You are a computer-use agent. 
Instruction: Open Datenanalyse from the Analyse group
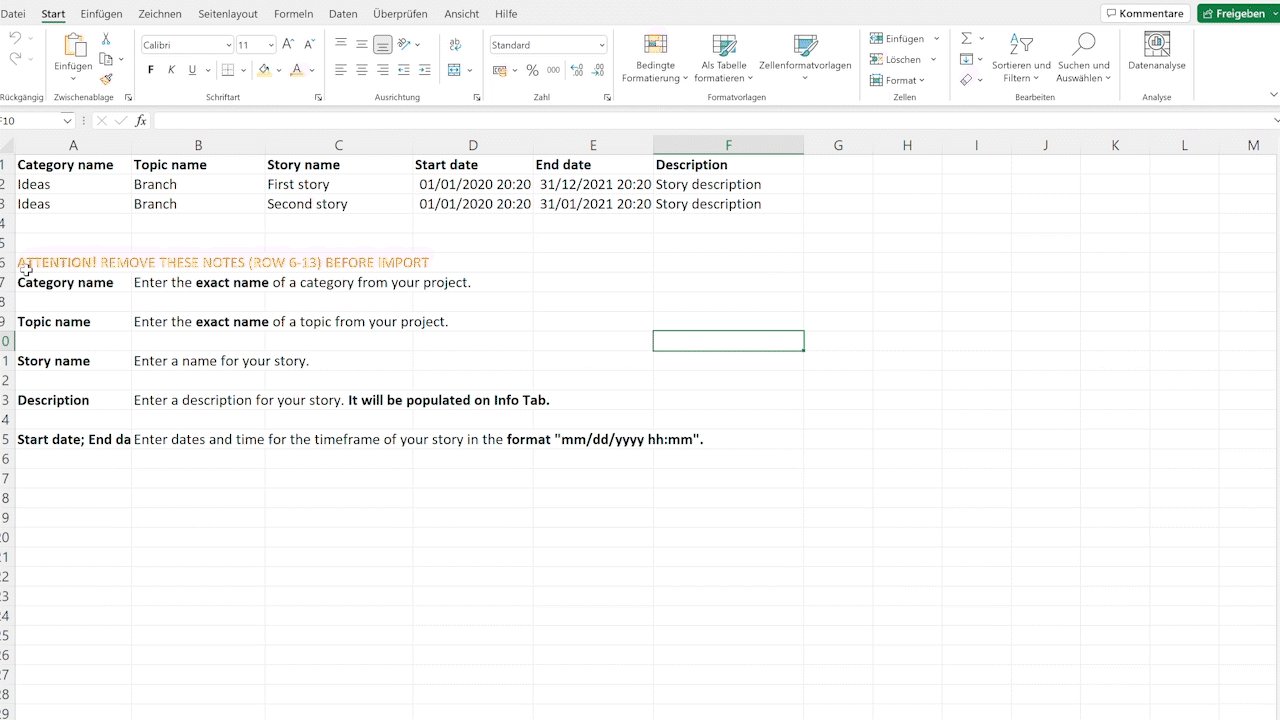(1156, 52)
